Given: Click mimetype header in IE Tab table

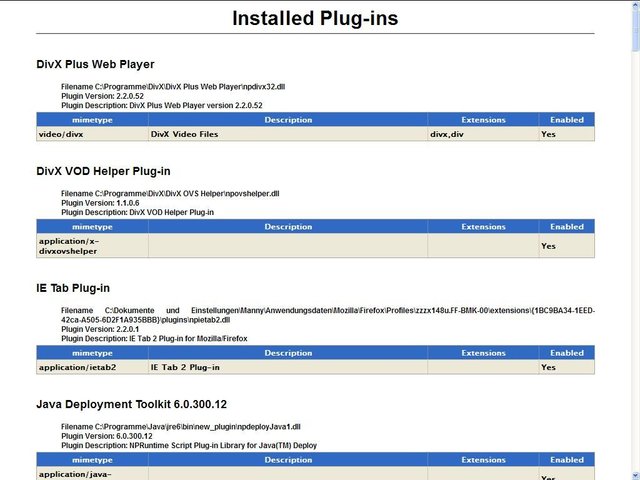Looking at the screenshot, I should 92,353.
